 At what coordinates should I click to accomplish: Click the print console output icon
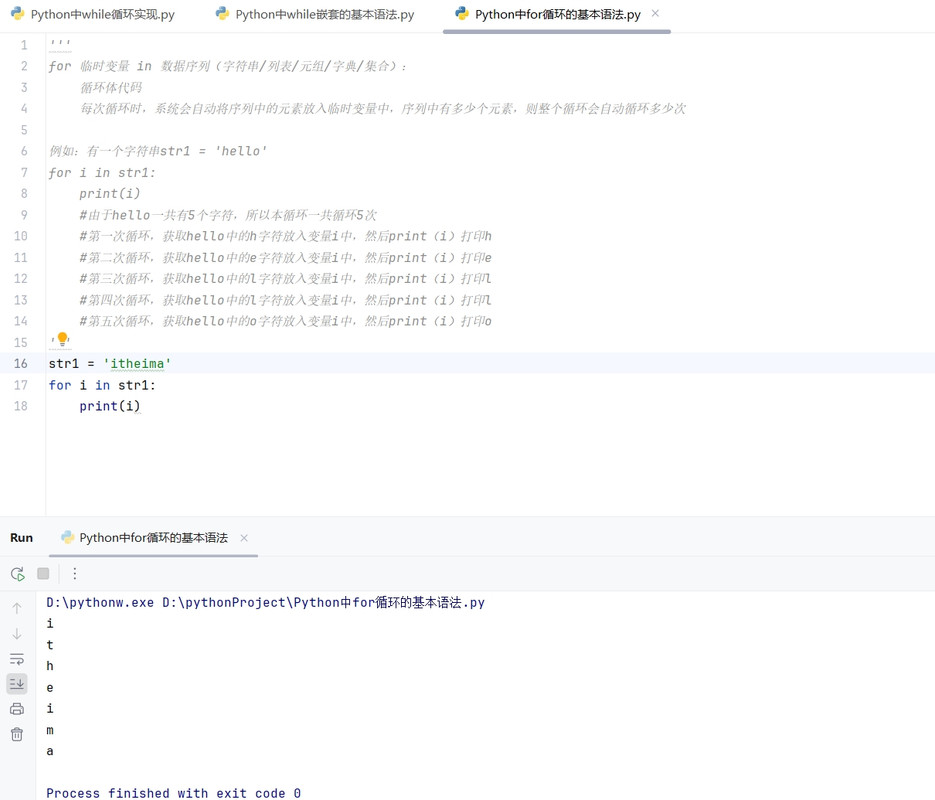17,709
